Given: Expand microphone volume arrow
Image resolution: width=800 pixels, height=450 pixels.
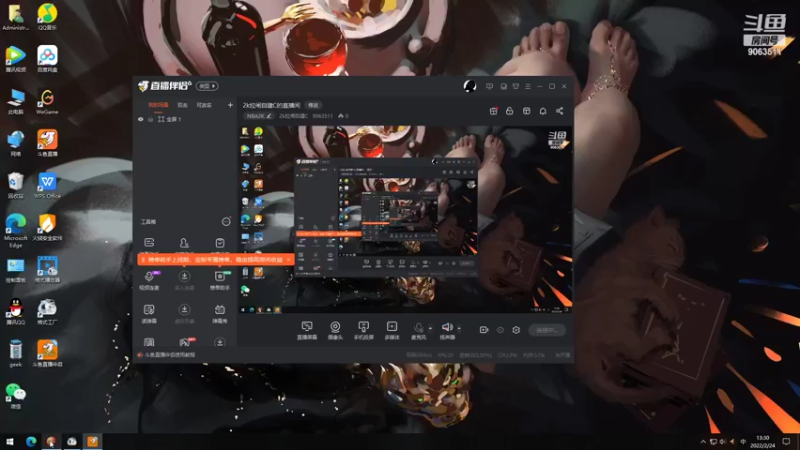Looking at the screenshot, I should click(430, 328).
